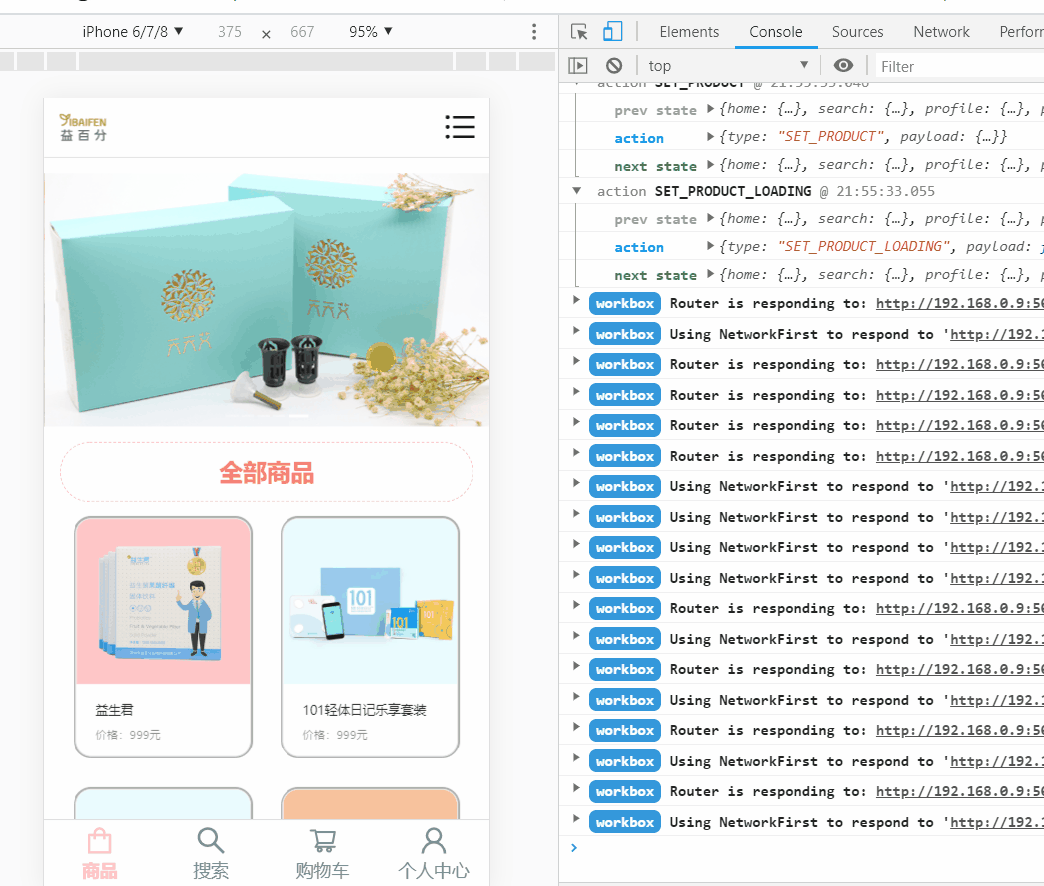Open the hamburger menu in the mobile page

pos(460,126)
